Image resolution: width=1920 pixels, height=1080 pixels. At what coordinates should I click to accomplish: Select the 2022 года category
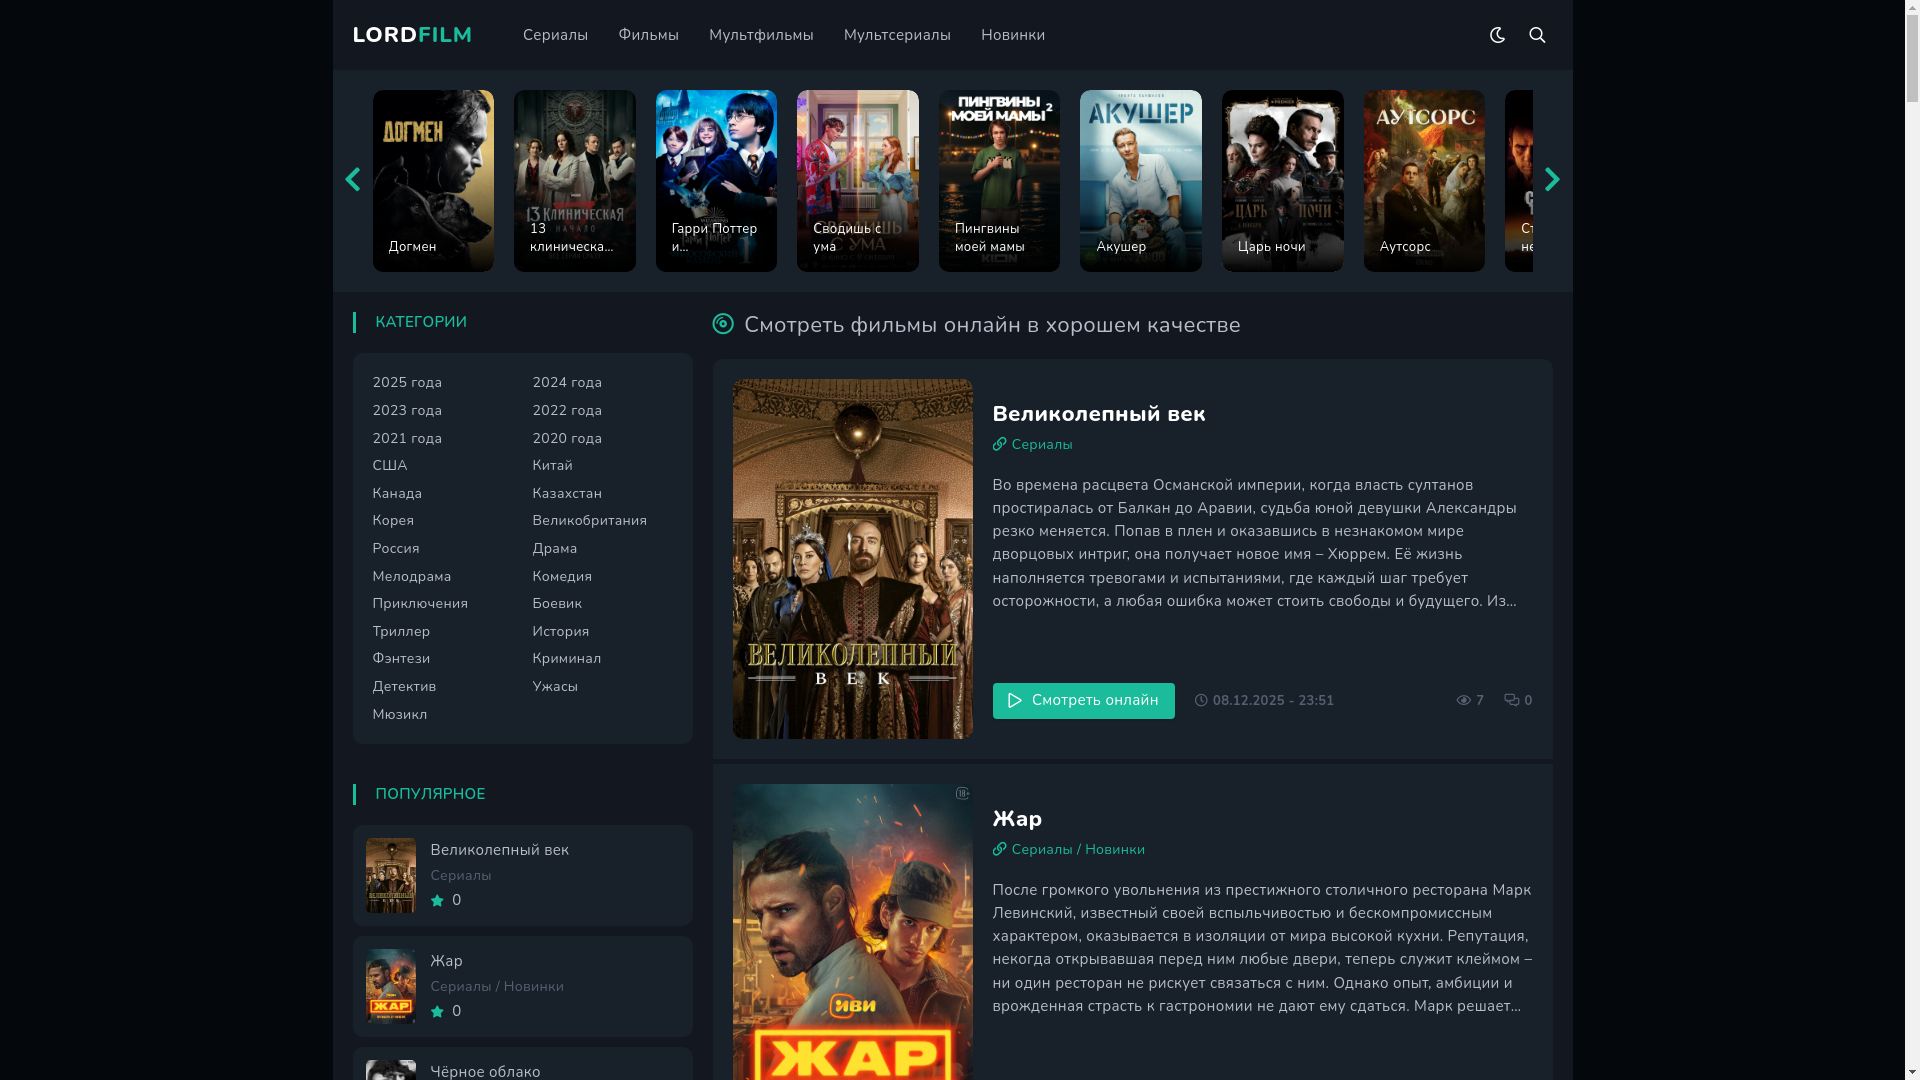tap(567, 411)
